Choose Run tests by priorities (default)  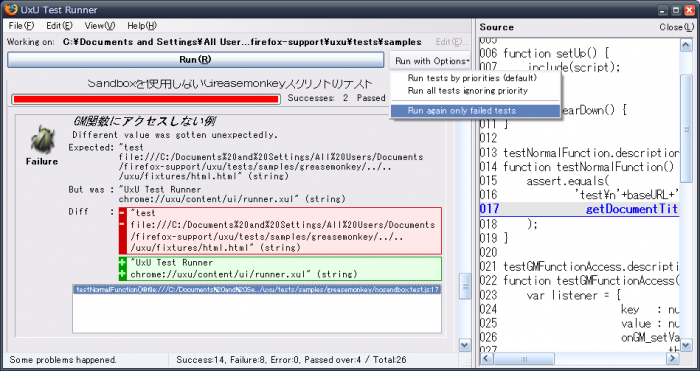pos(472,78)
